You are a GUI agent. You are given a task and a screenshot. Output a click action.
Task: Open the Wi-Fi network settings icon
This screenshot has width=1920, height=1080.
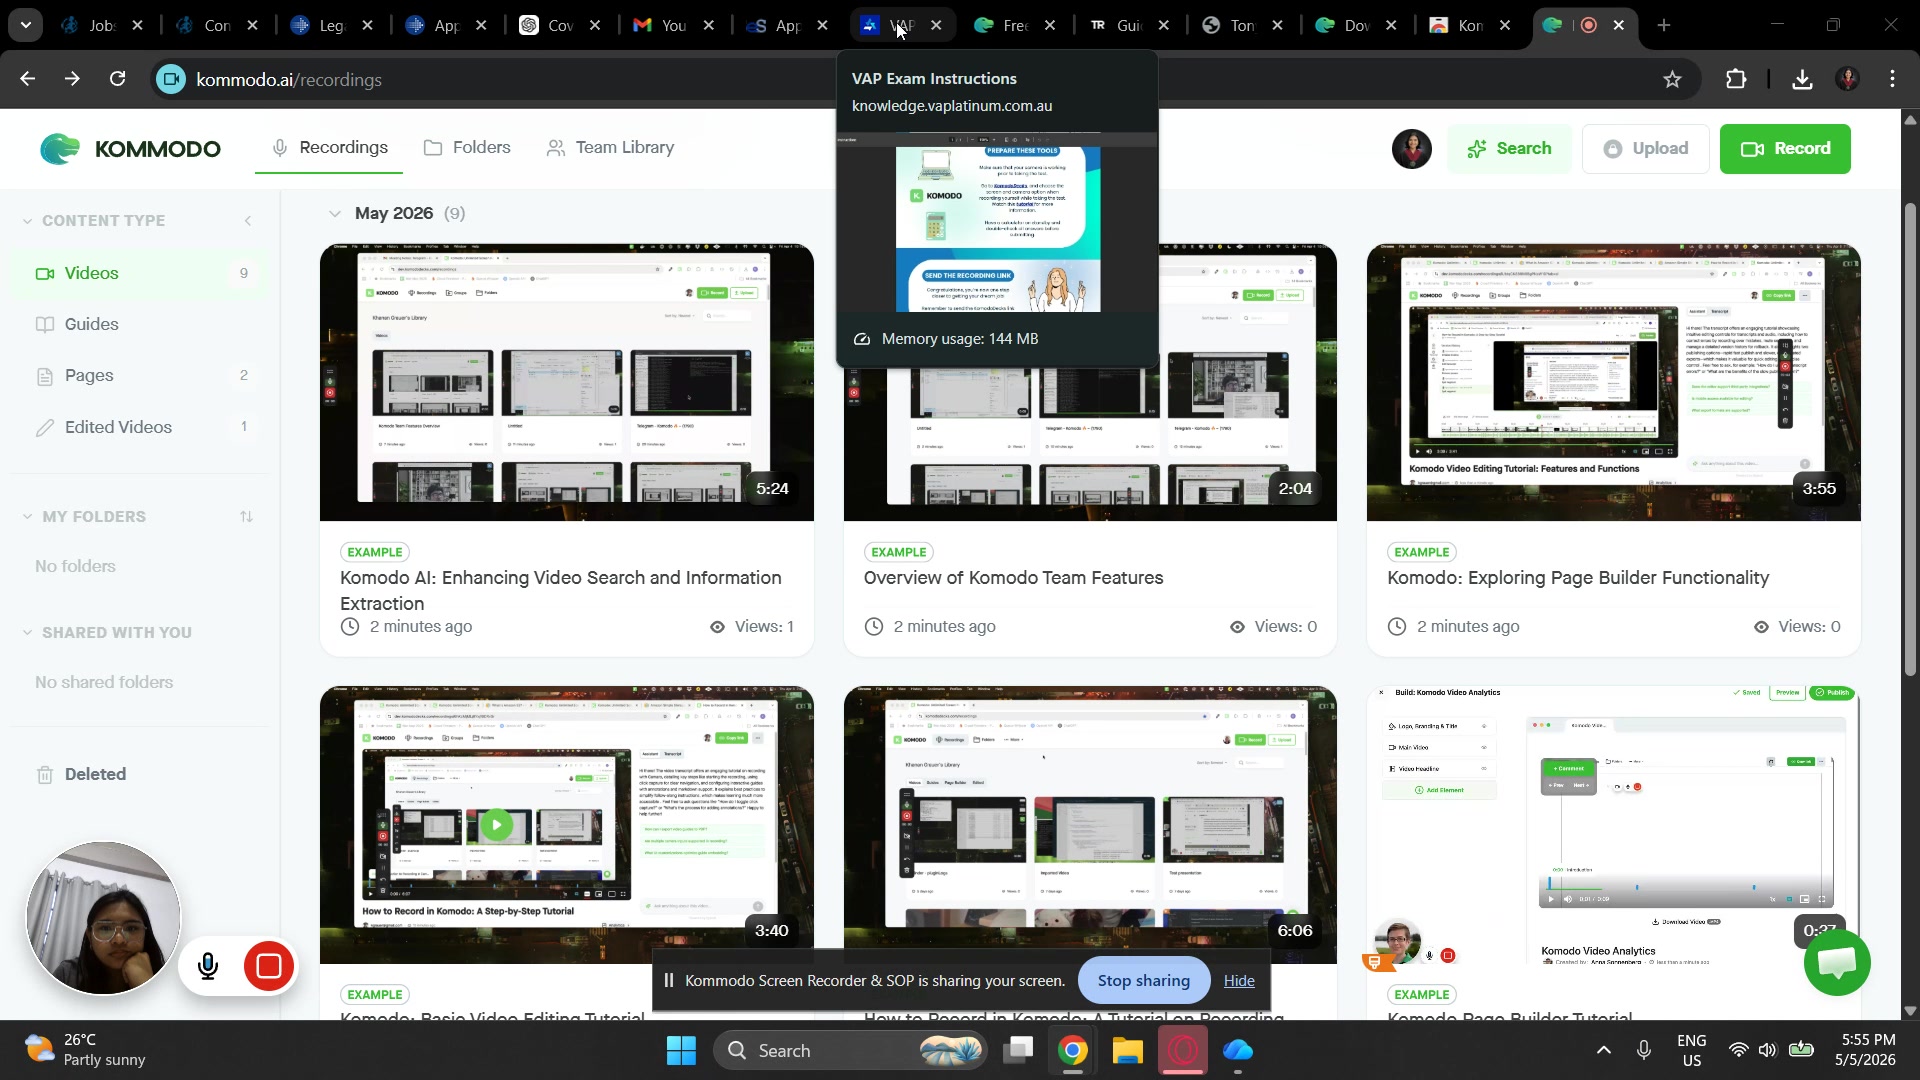point(1739,1051)
